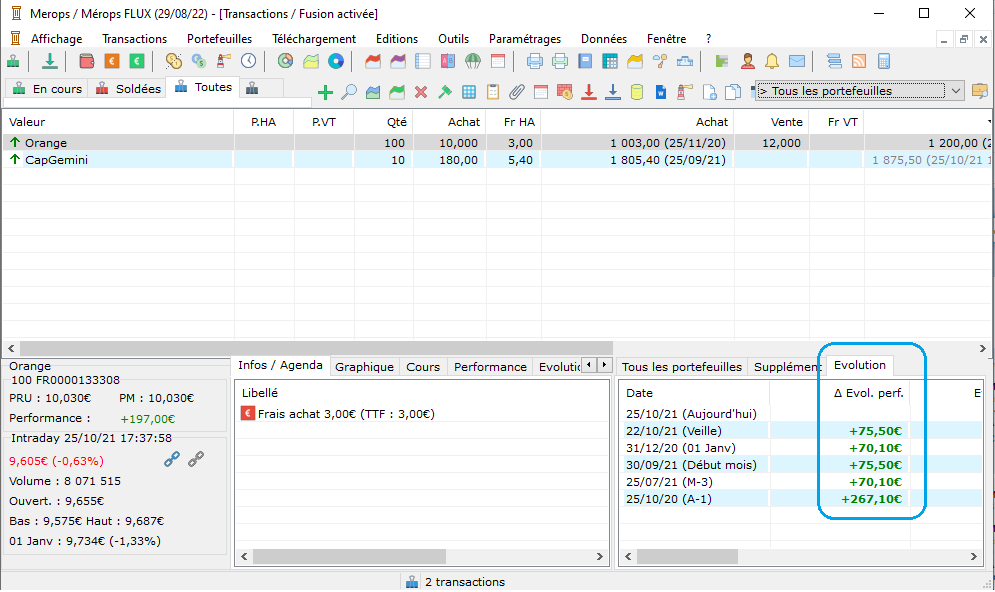Click the orange euro icon
The height and width of the screenshot is (592, 995).
(x=112, y=61)
